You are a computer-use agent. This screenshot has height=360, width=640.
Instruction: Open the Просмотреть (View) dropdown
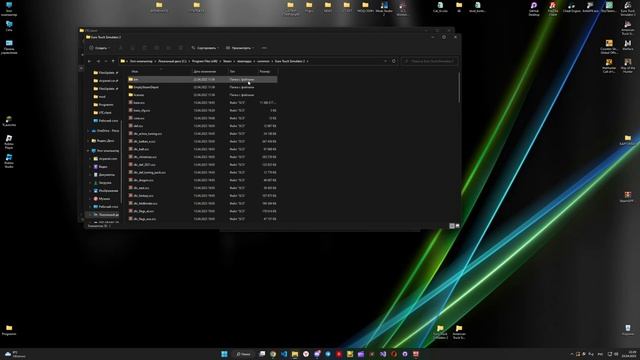pos(240,48)
